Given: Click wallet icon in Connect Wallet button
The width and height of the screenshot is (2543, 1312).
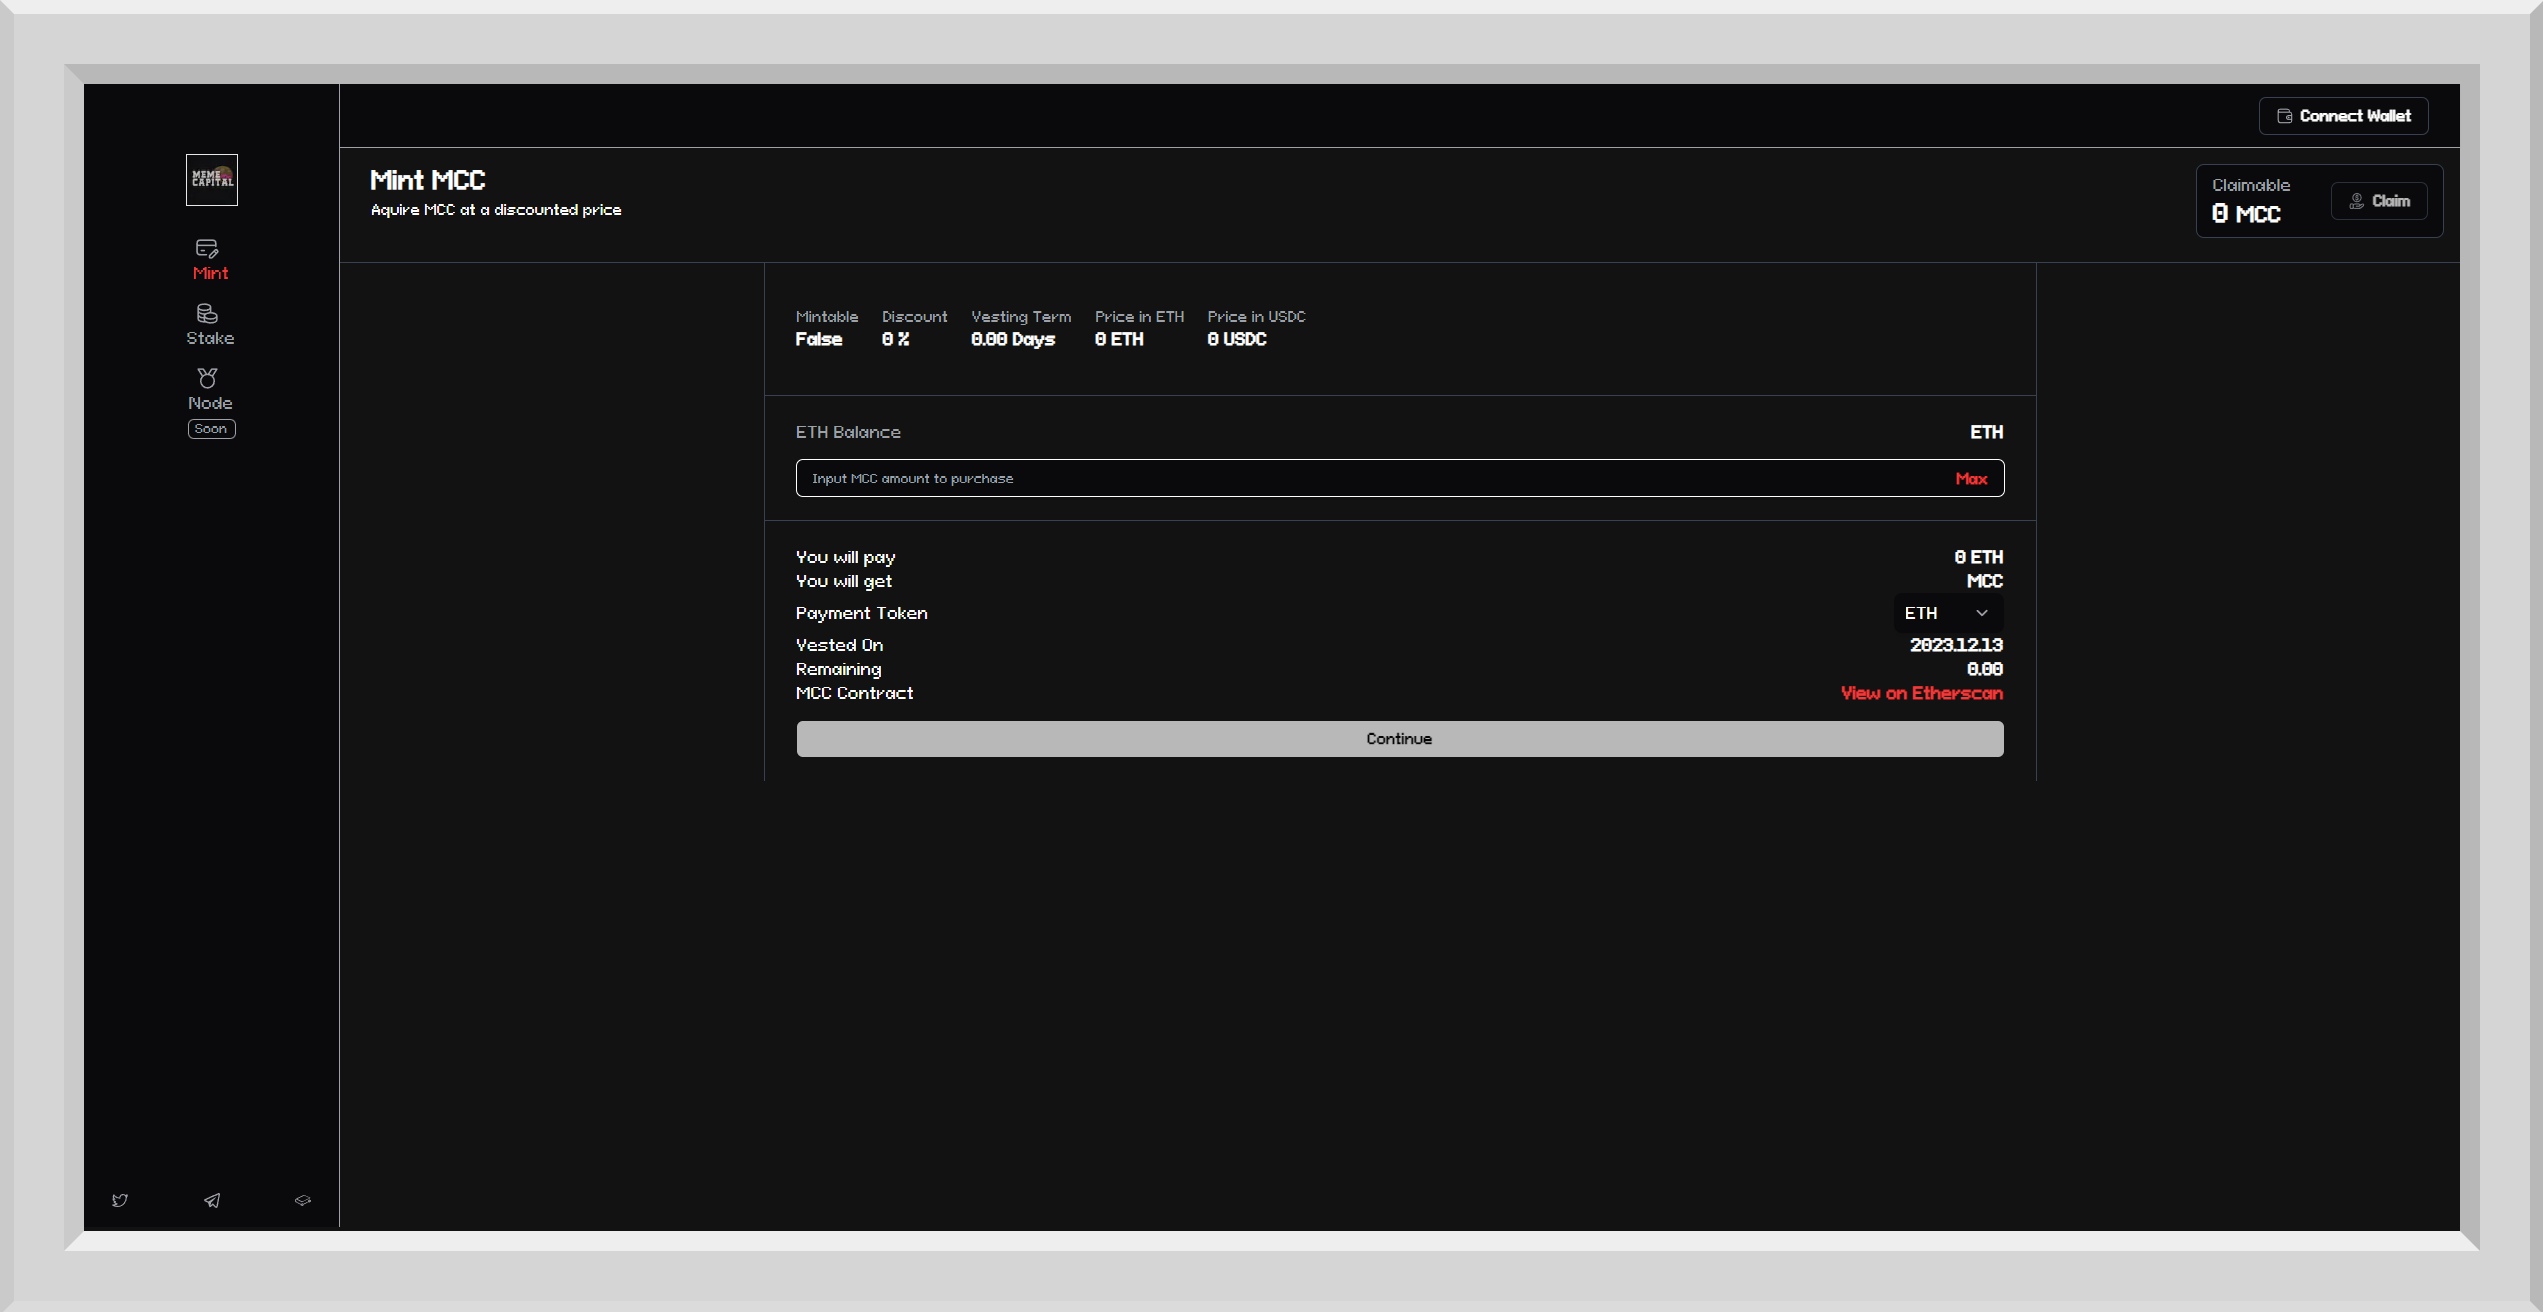Looking at the screenshot, I should pyautogui.click(x=2284, y=116).
